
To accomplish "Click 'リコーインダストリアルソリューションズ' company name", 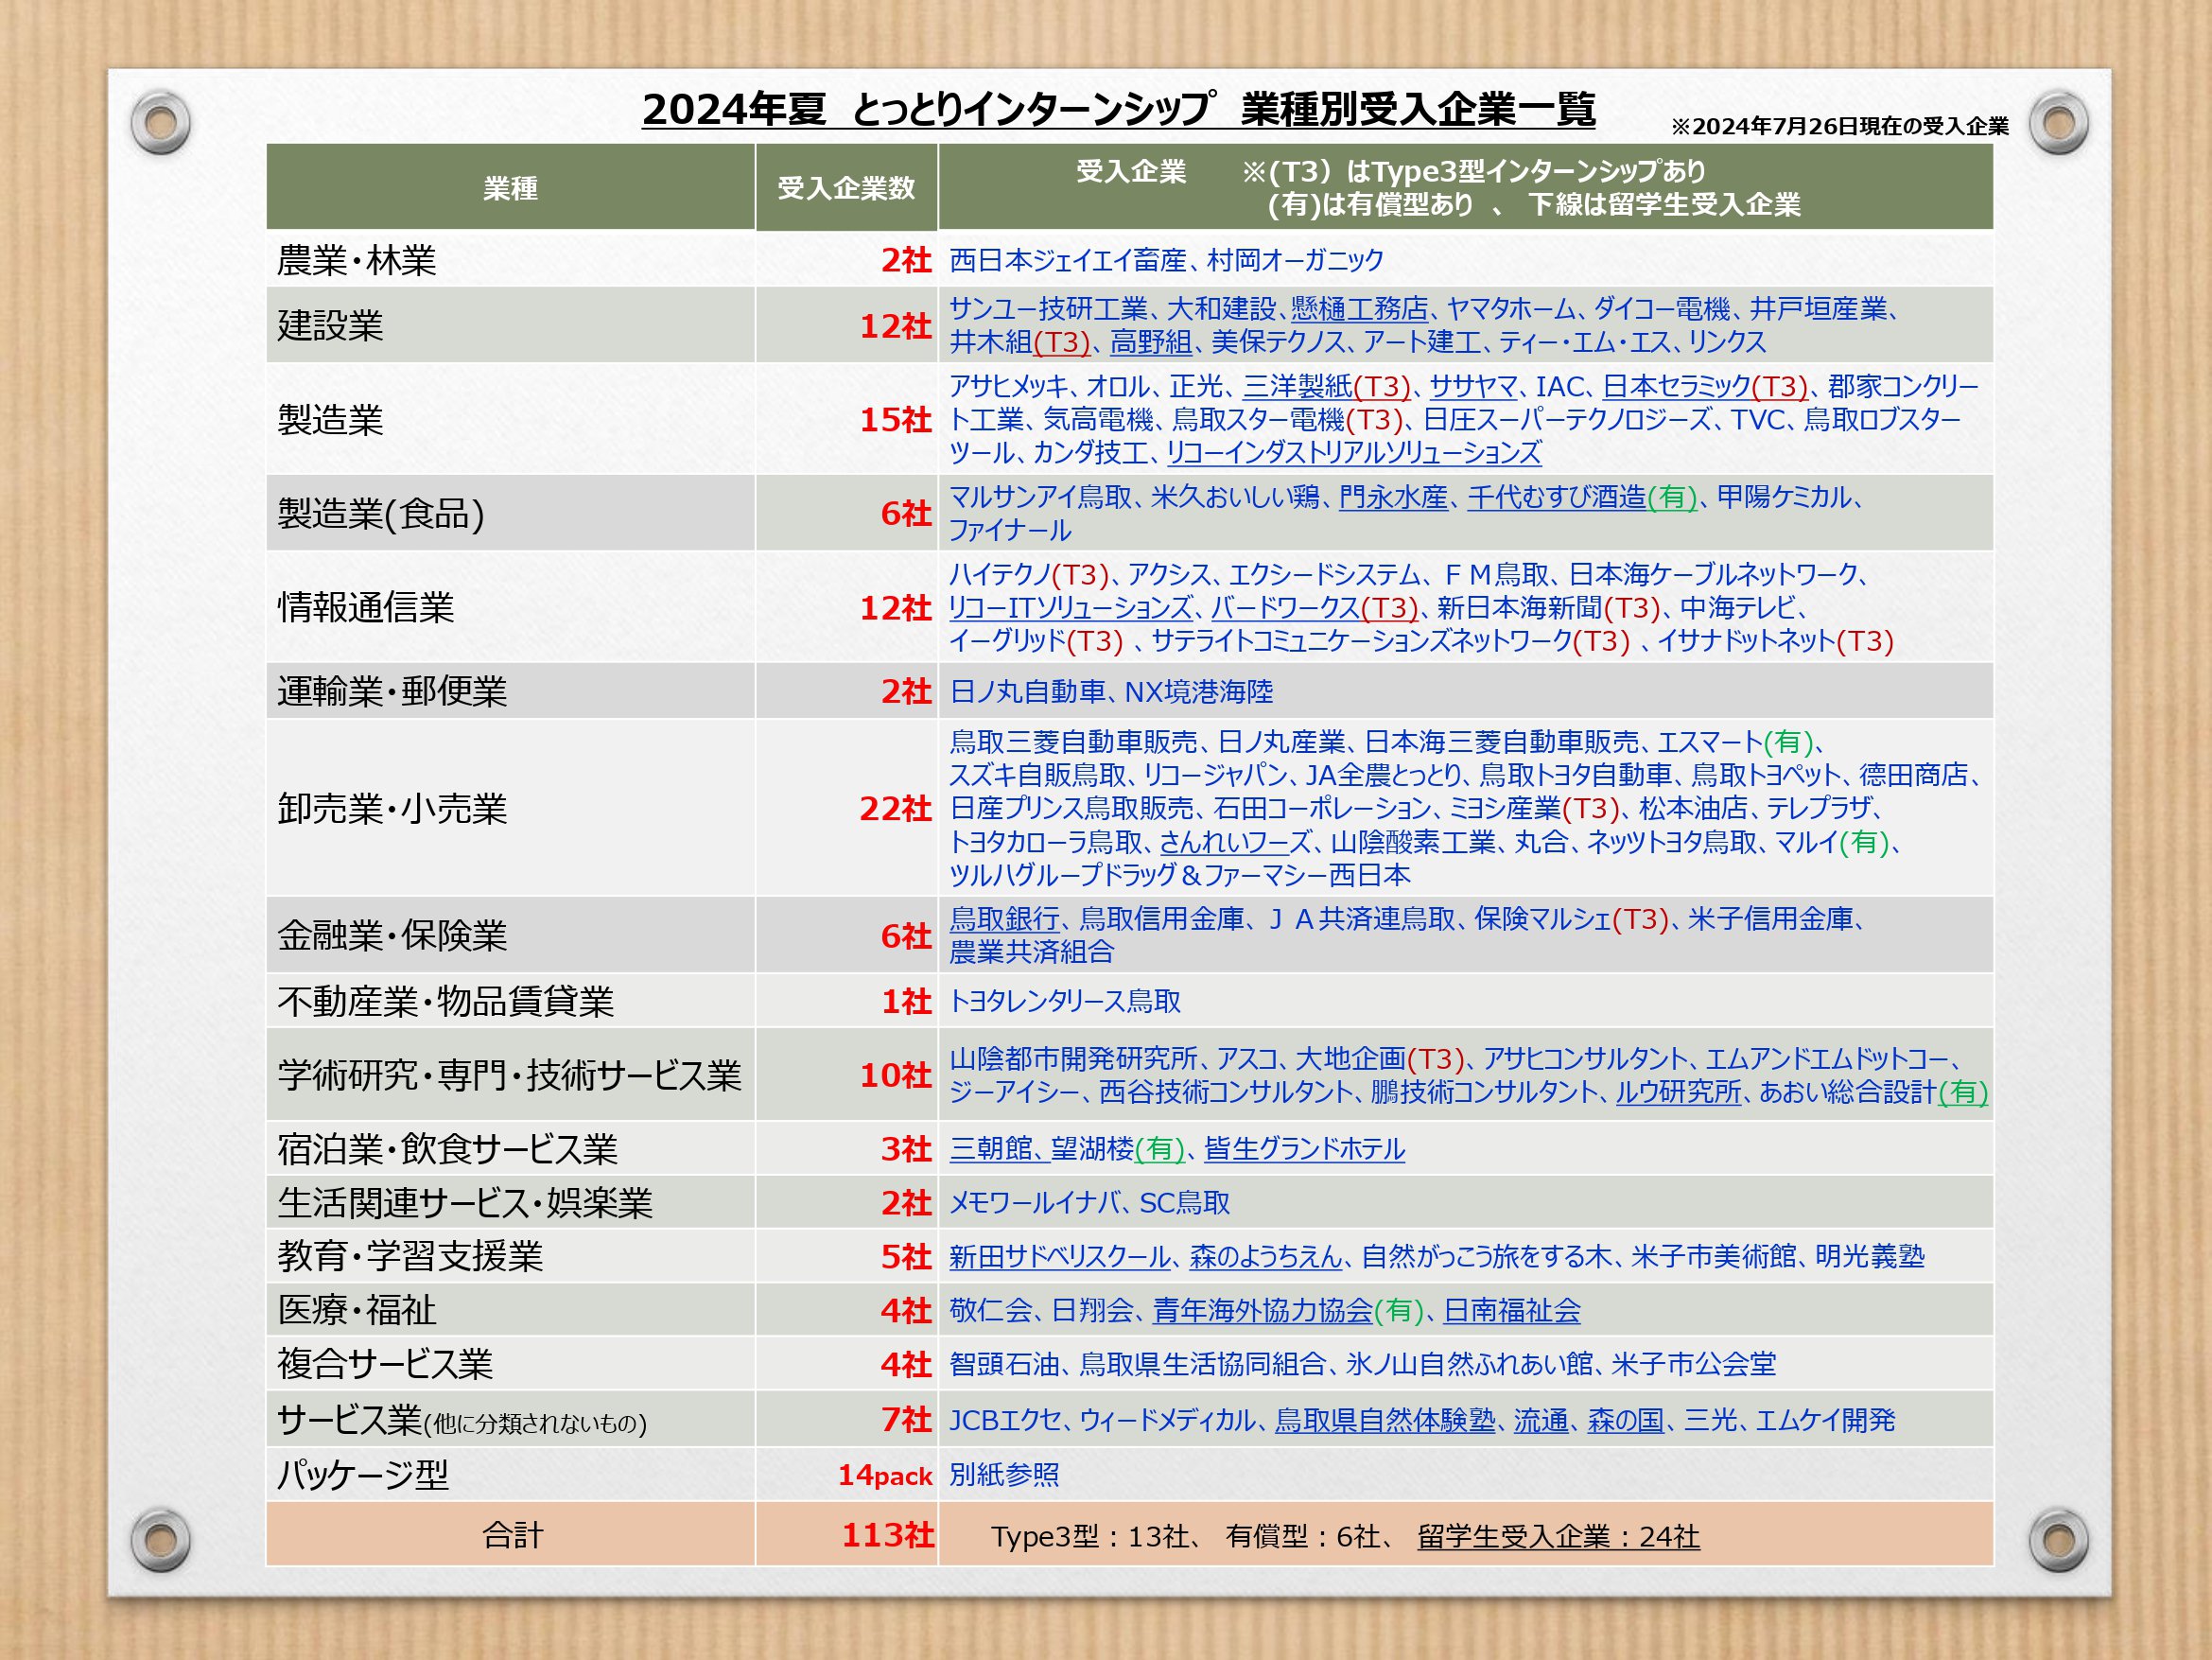I will pos(1354,453).
